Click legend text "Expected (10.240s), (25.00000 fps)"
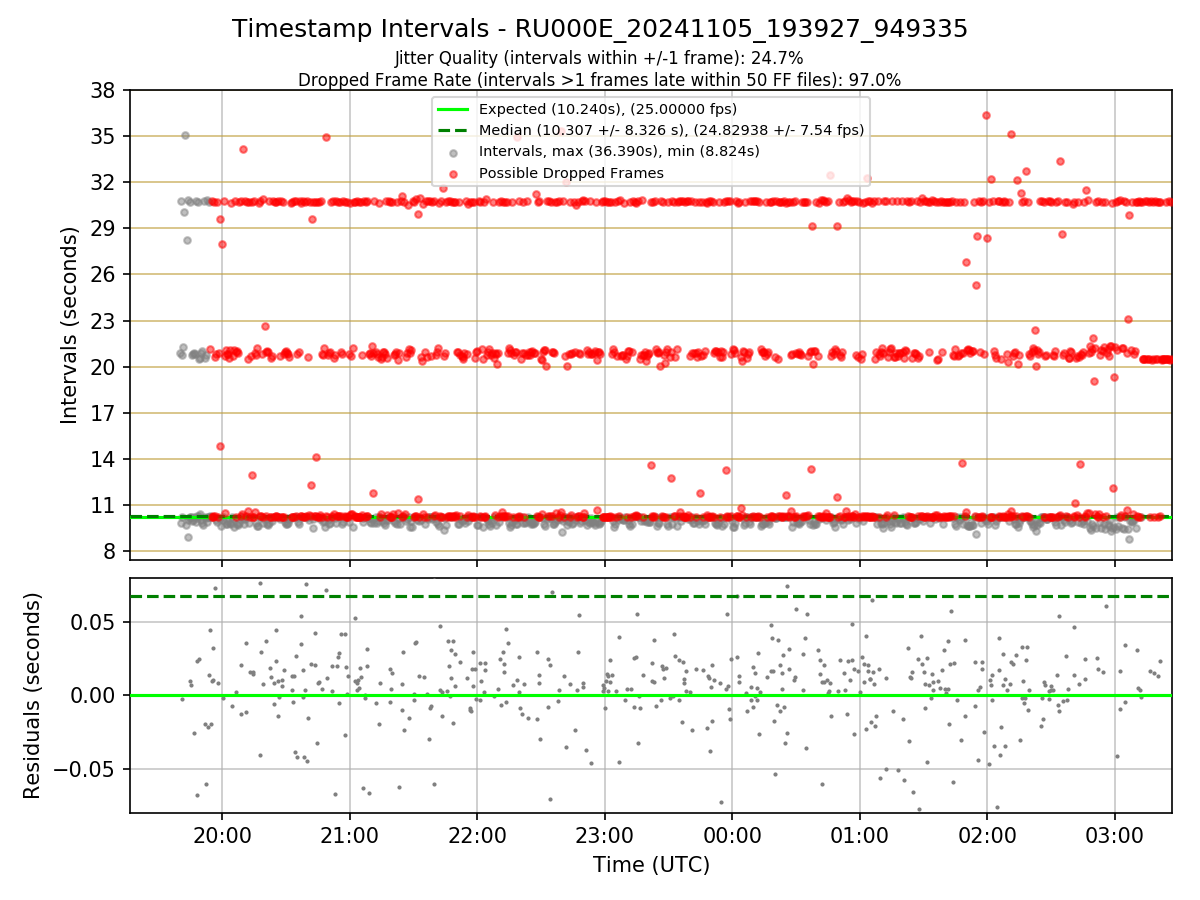 [608, 109]
